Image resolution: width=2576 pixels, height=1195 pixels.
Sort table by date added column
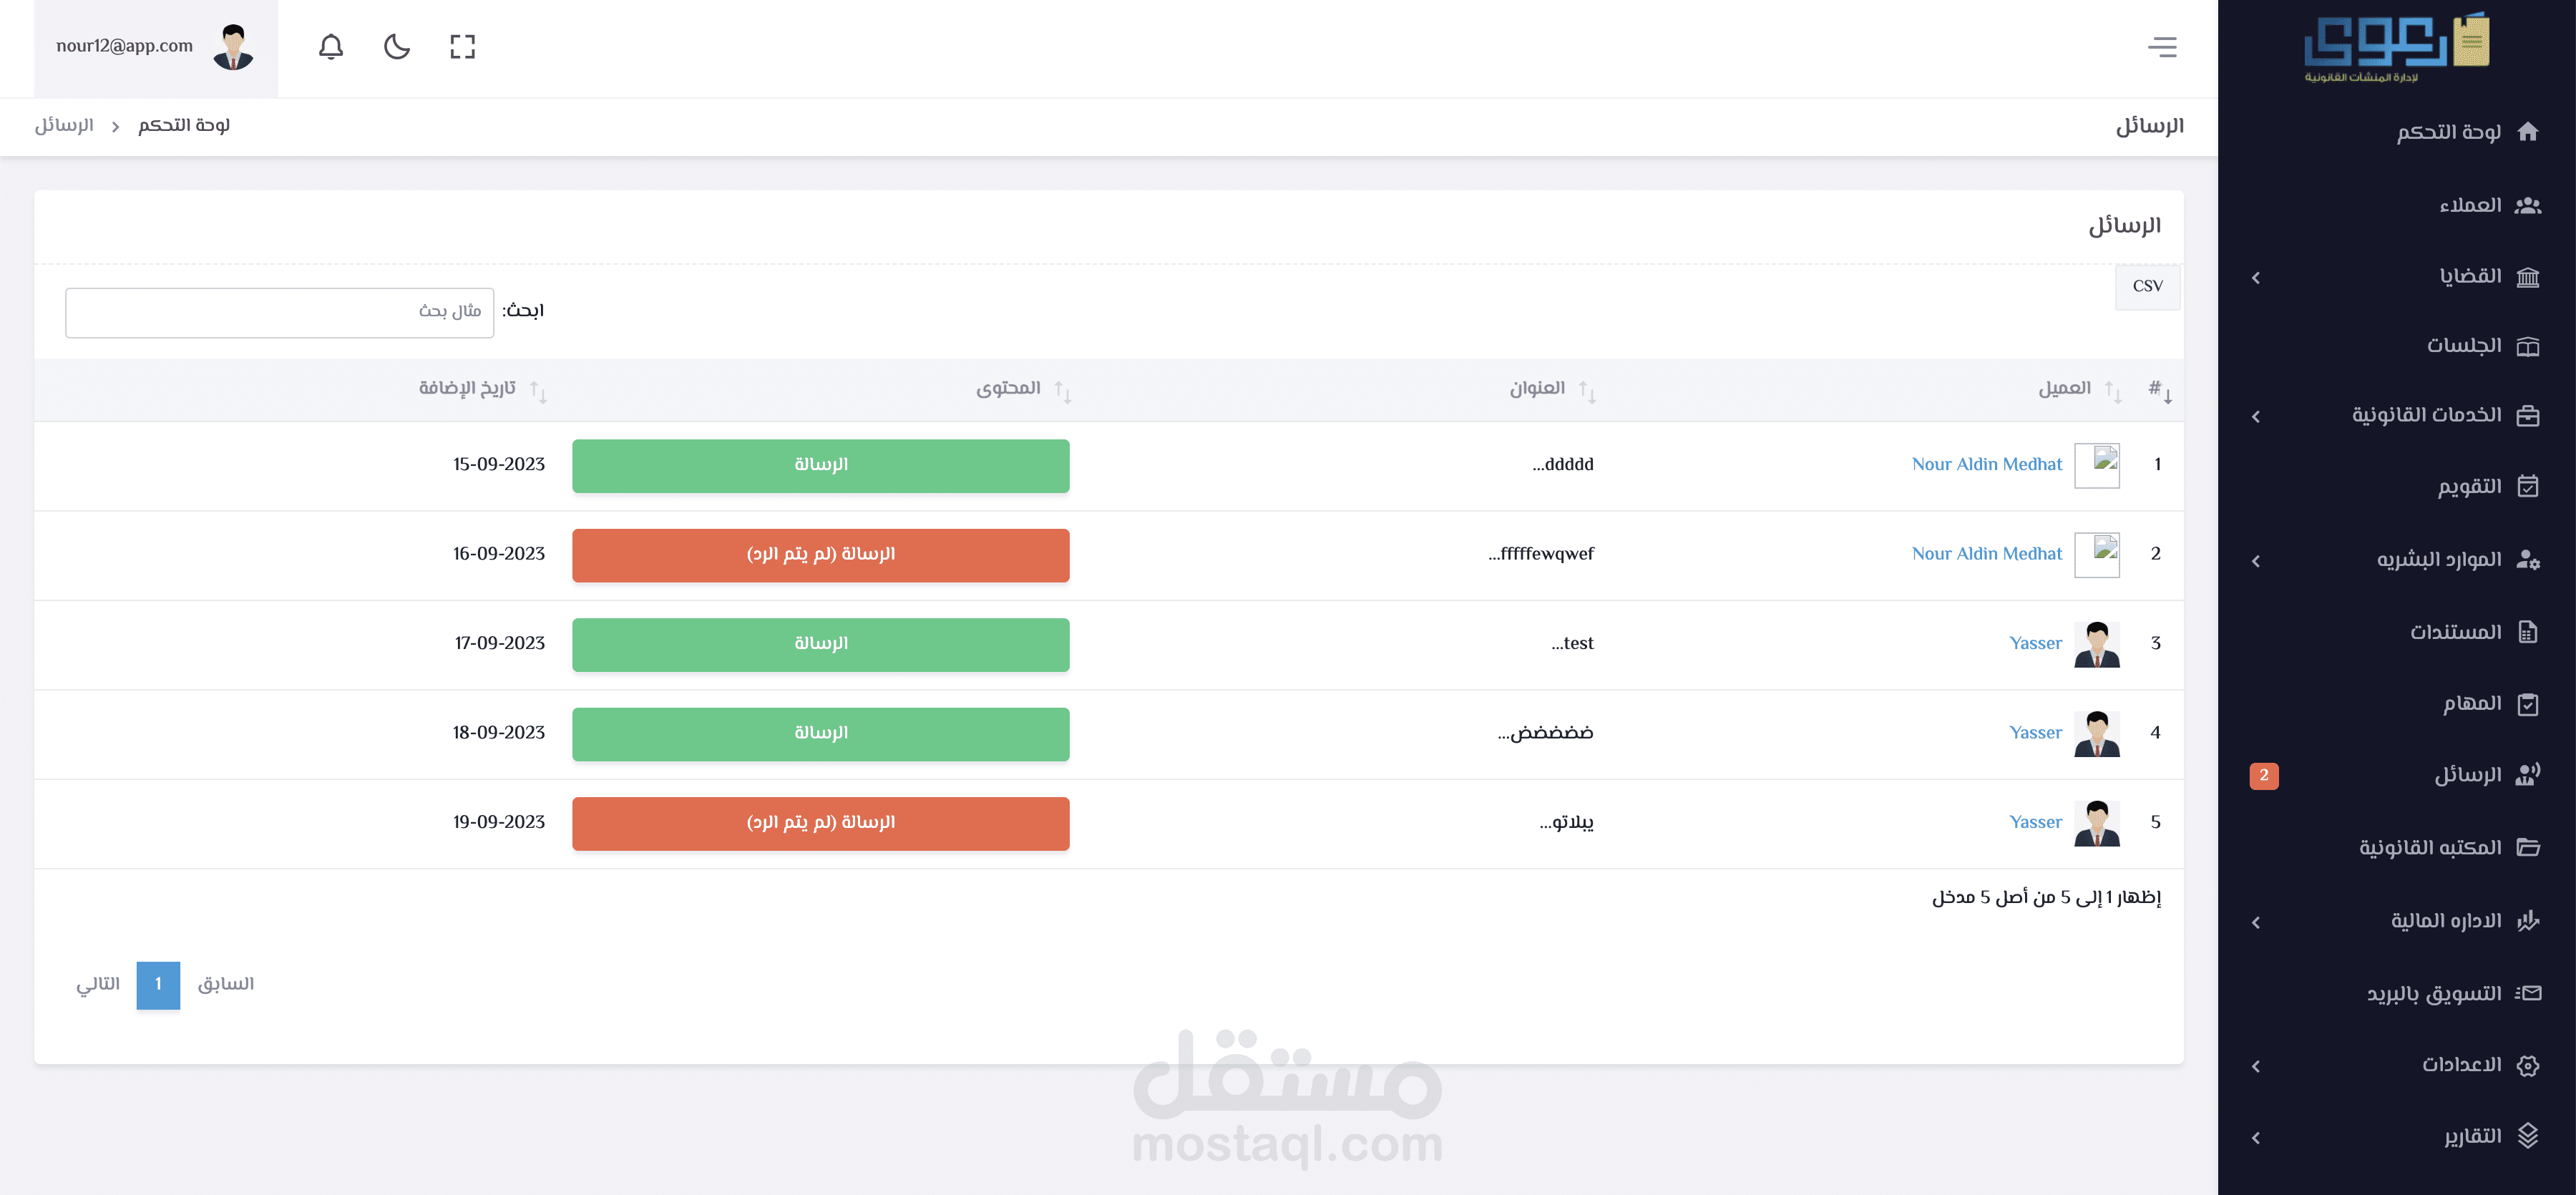467,389
